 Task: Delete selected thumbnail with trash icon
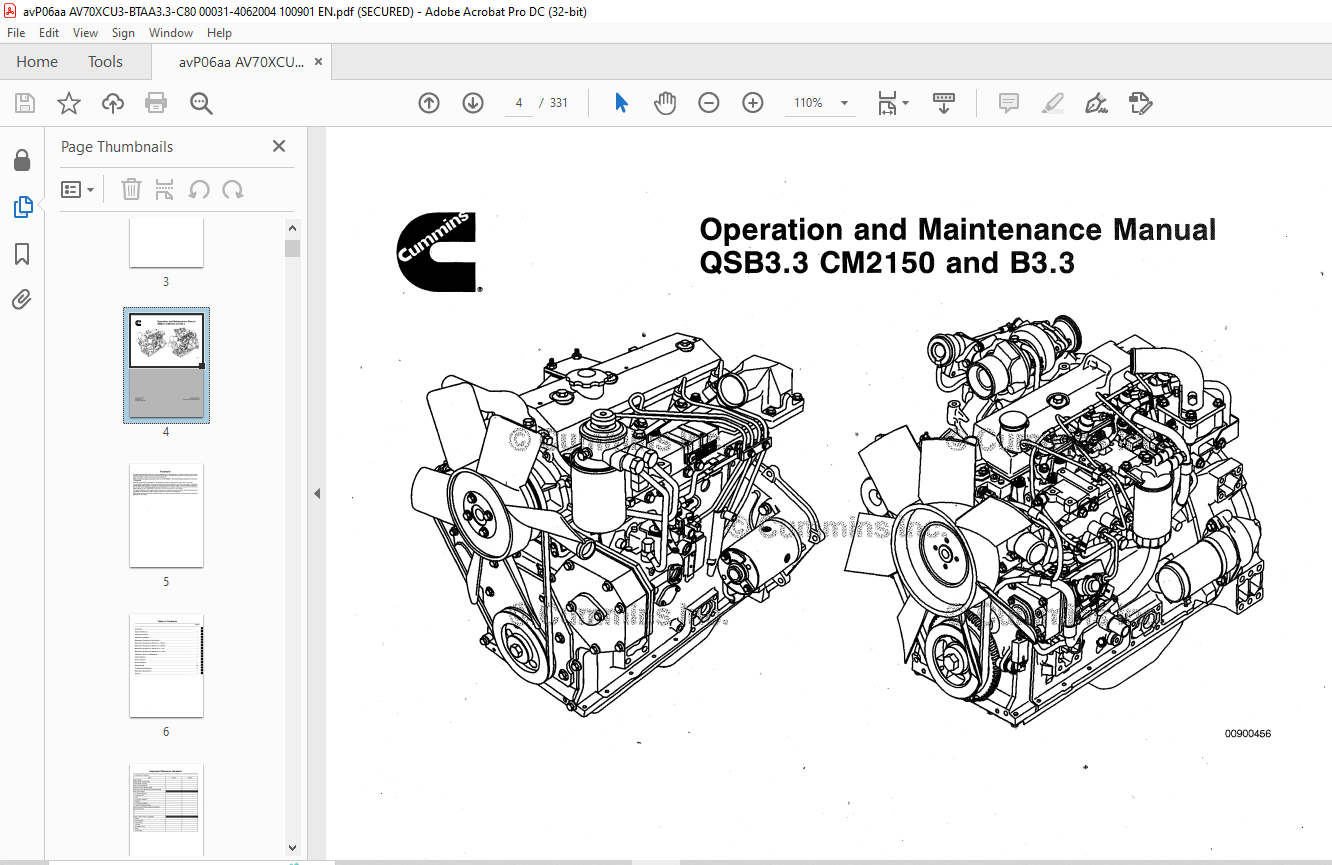pyautogui.click(x=131, y=189)
